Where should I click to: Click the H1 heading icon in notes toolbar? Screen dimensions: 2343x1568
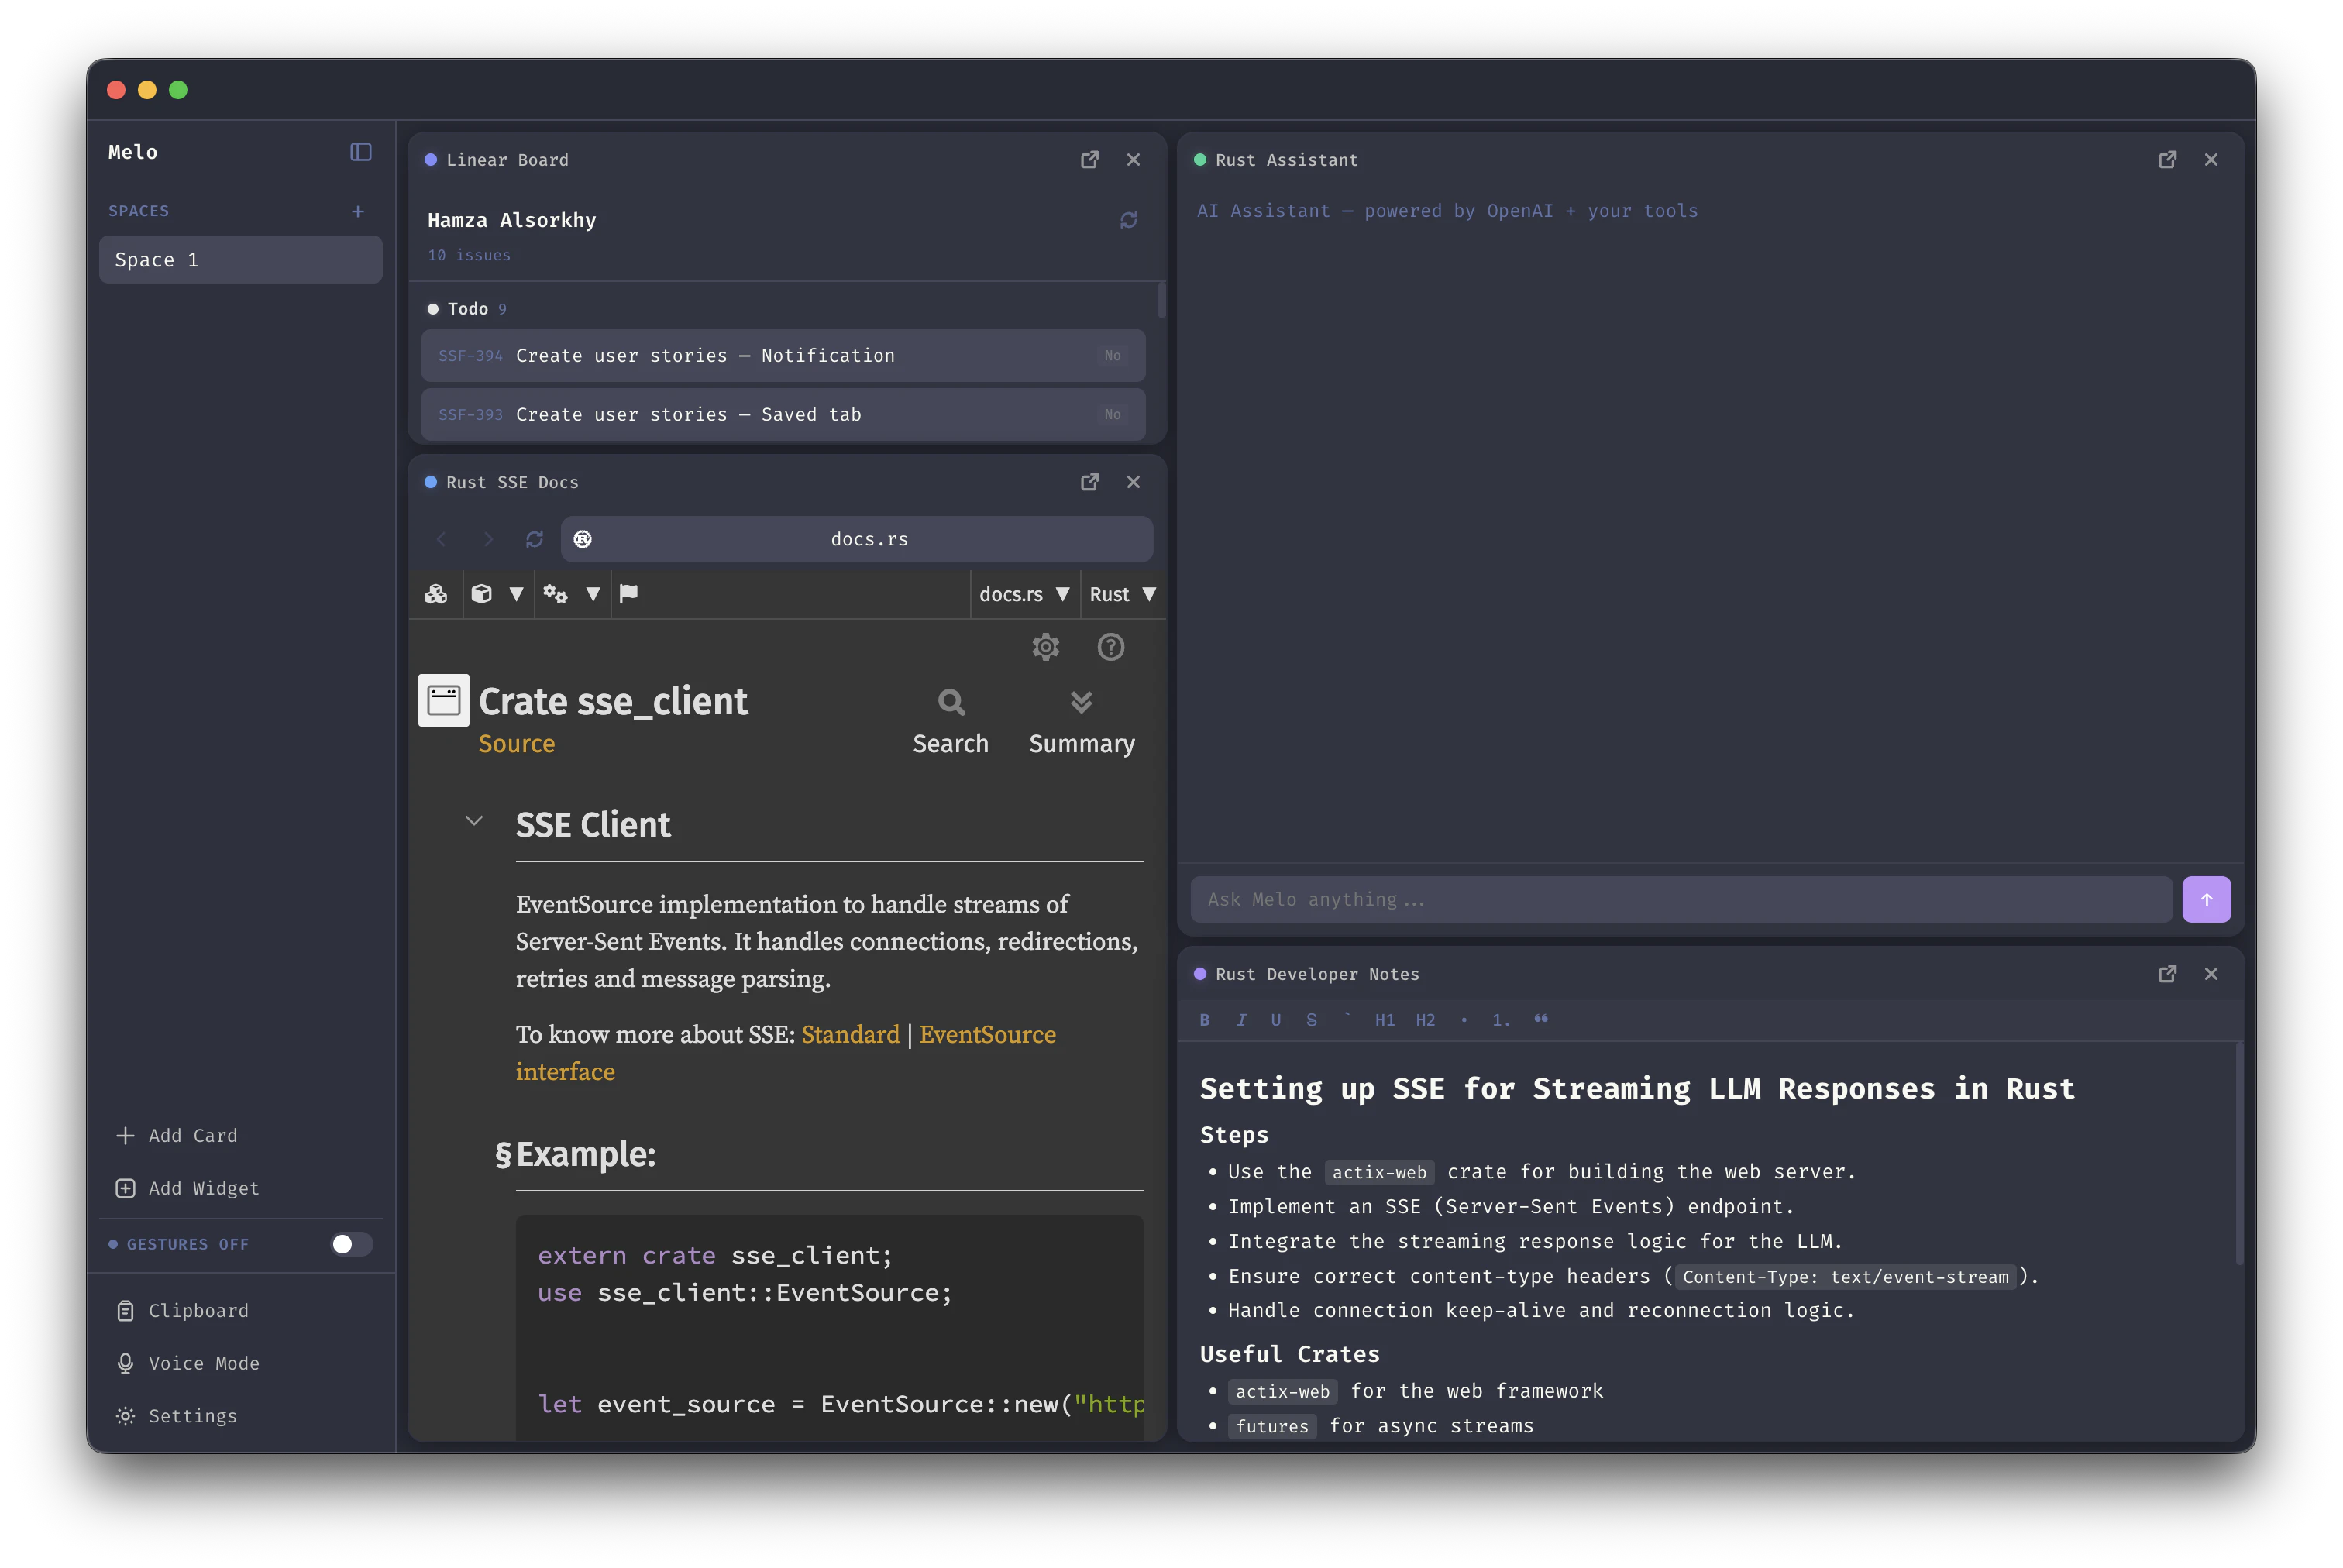pyautogui.click(x=1385, y=1020)
